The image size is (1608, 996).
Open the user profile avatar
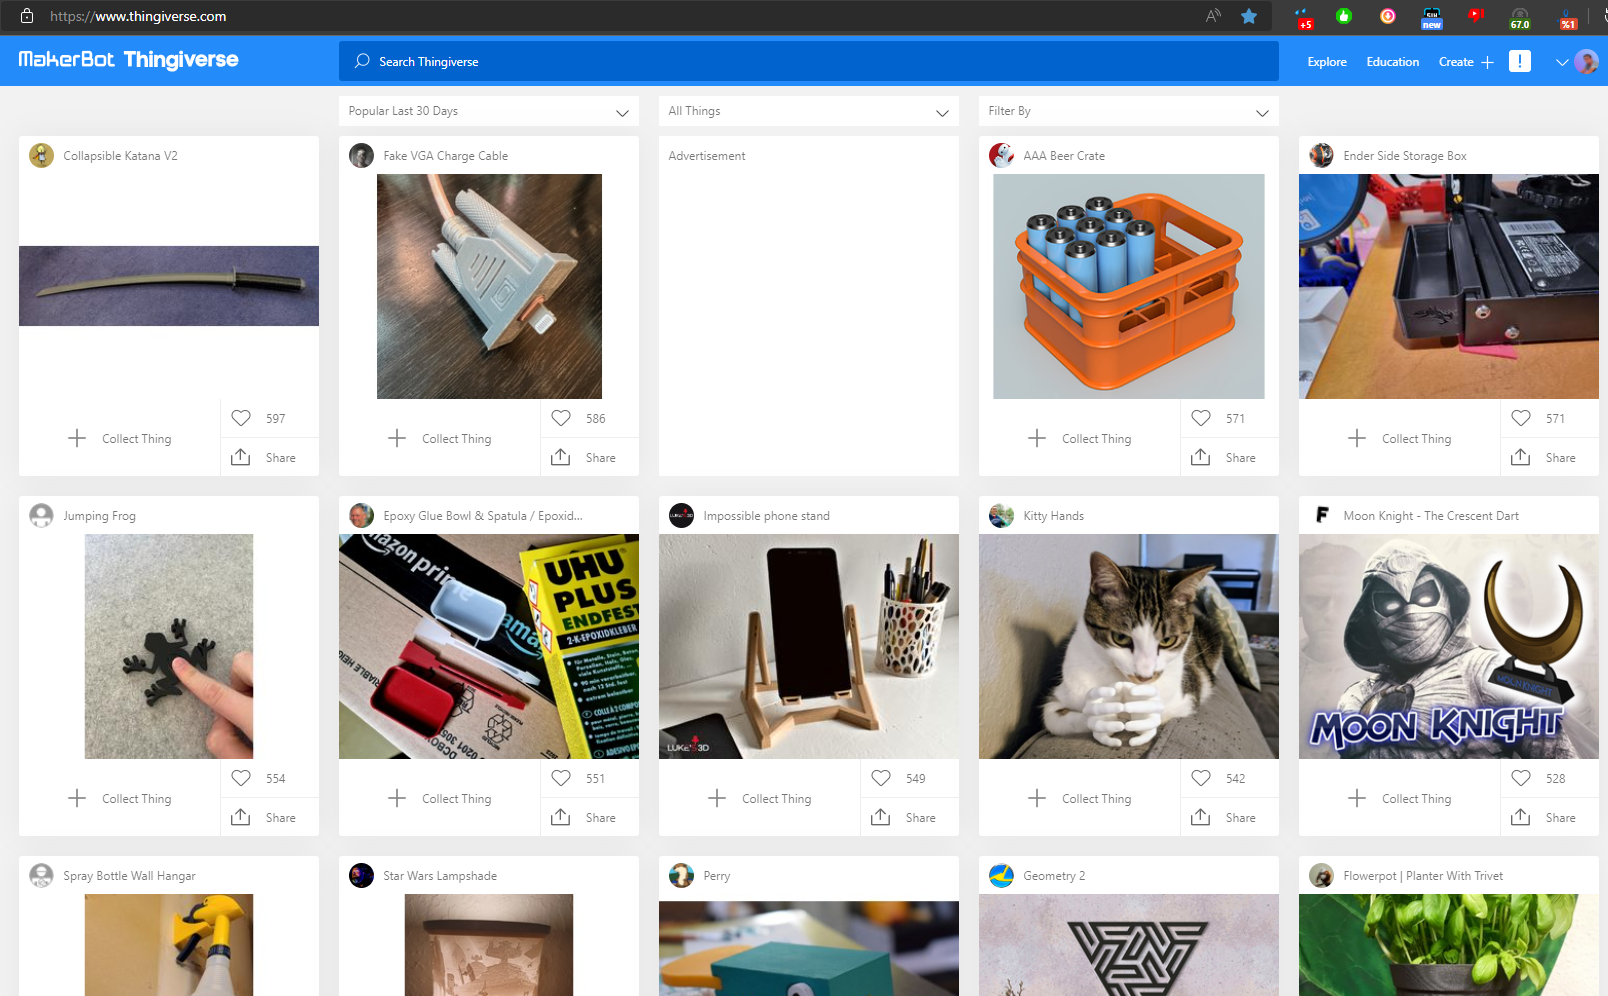click(x=1586, y=62)
